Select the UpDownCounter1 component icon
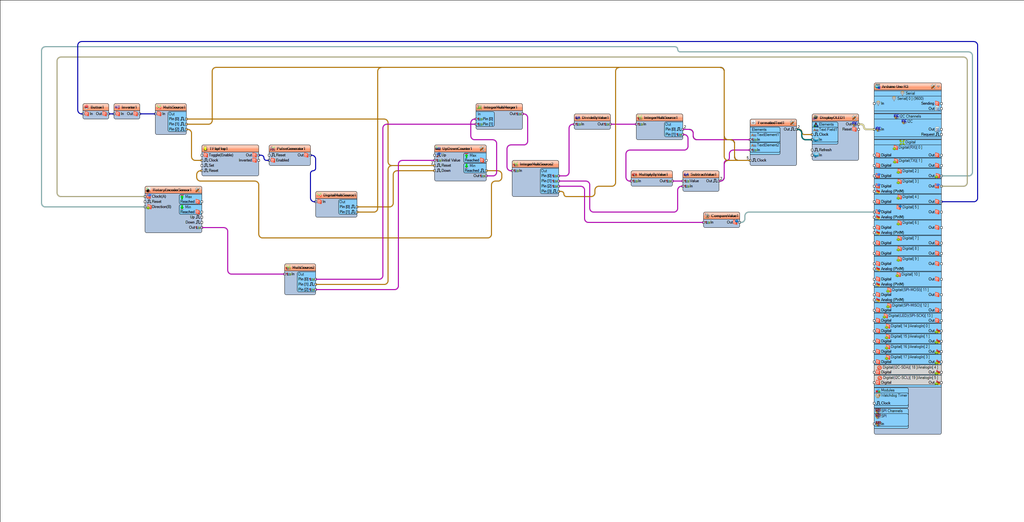 [439, 149]
